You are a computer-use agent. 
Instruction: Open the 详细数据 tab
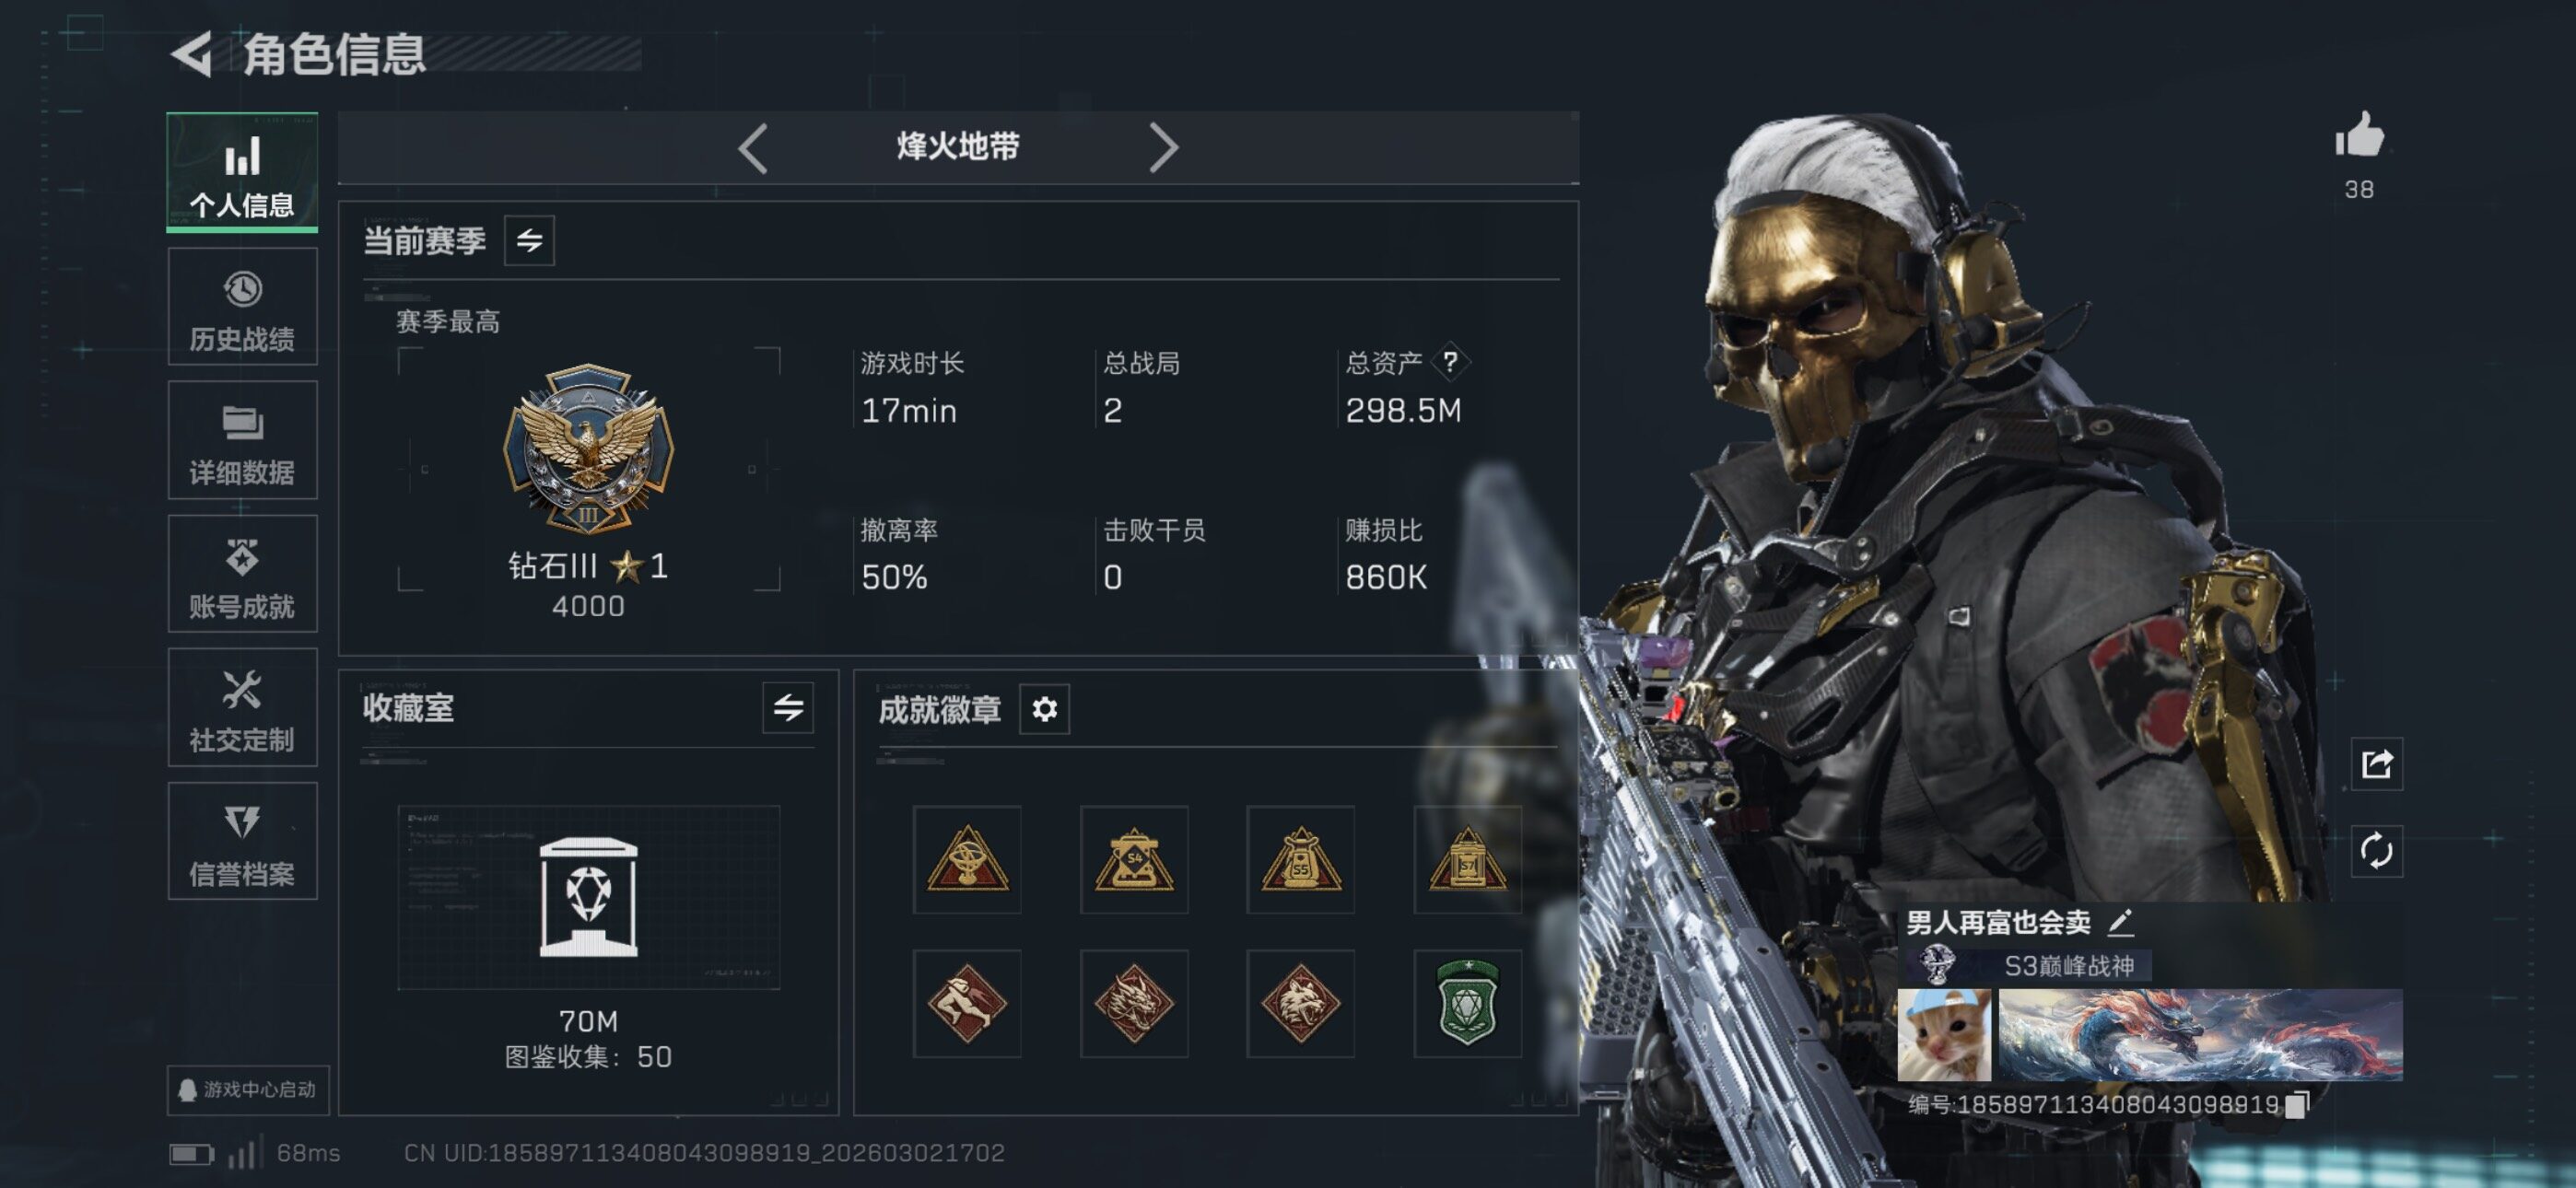click(243, 440)
